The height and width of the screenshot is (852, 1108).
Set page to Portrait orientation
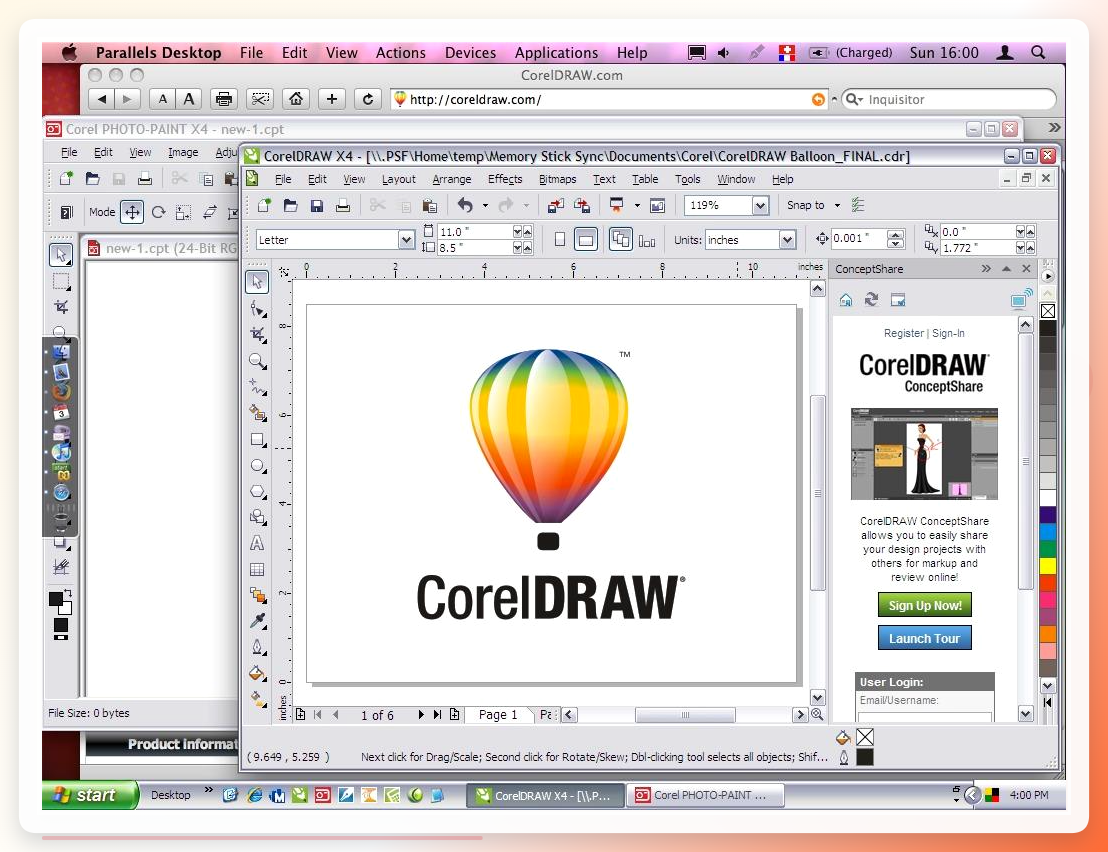560,240
